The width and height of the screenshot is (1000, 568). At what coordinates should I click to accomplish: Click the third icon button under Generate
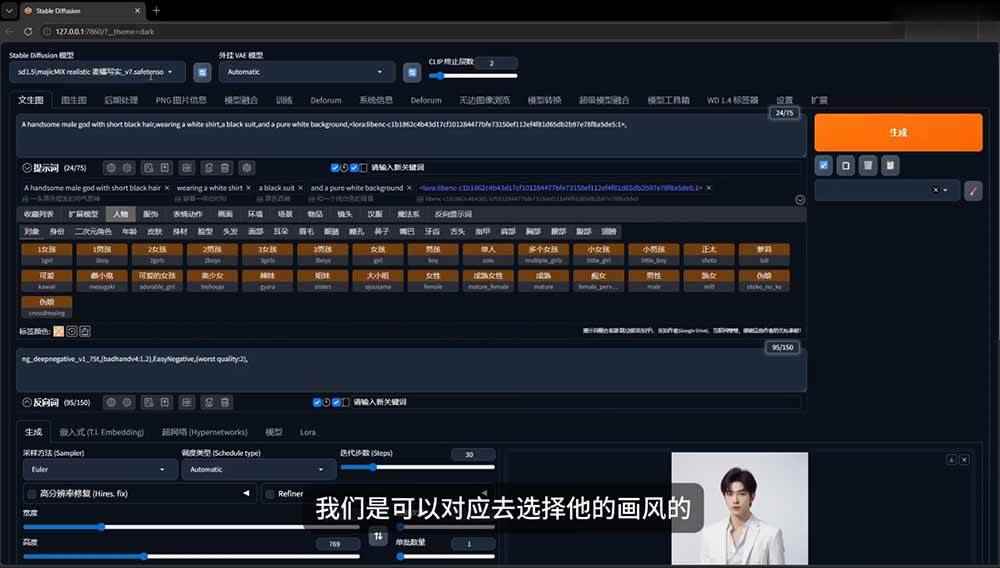point(867,165)
